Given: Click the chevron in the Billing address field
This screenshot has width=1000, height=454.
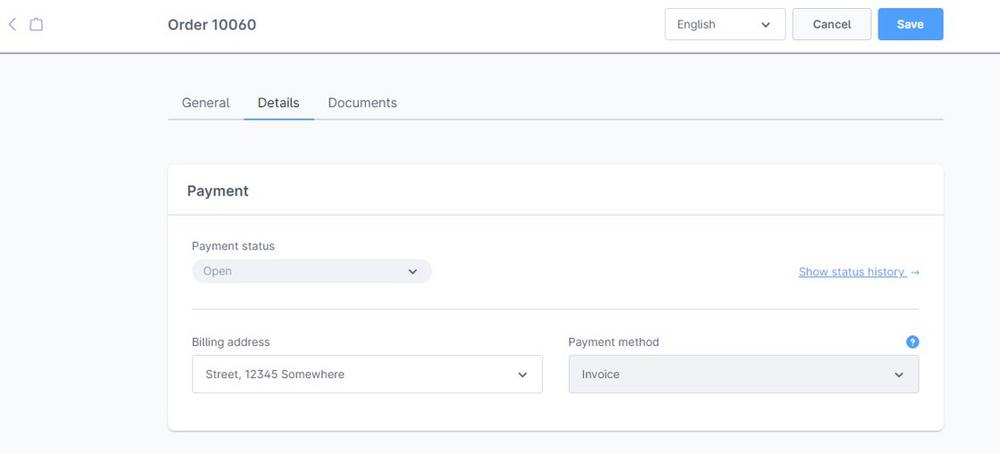Looking at the screenshot, I should [522, 375].
